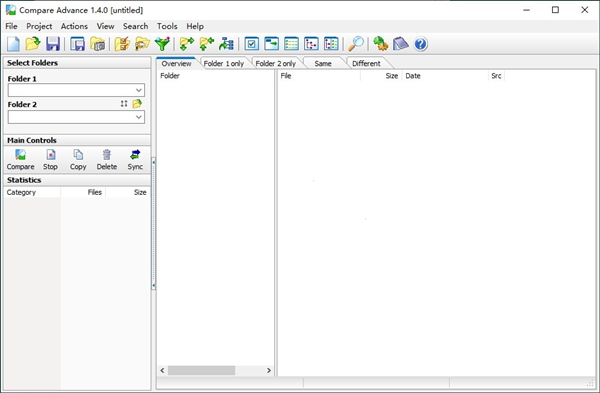Switch to the Folder 1 only tab
This screenshot has width=600, height=393.
(224, 64)
